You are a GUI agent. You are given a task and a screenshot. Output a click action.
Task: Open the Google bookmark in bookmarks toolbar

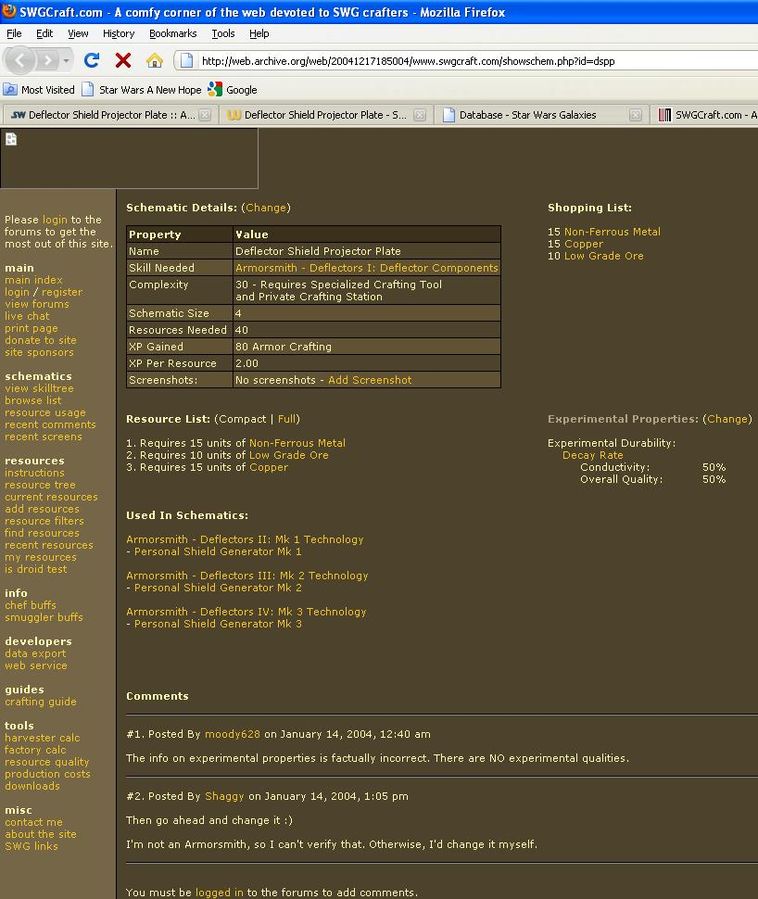click(x=232, y=89)
